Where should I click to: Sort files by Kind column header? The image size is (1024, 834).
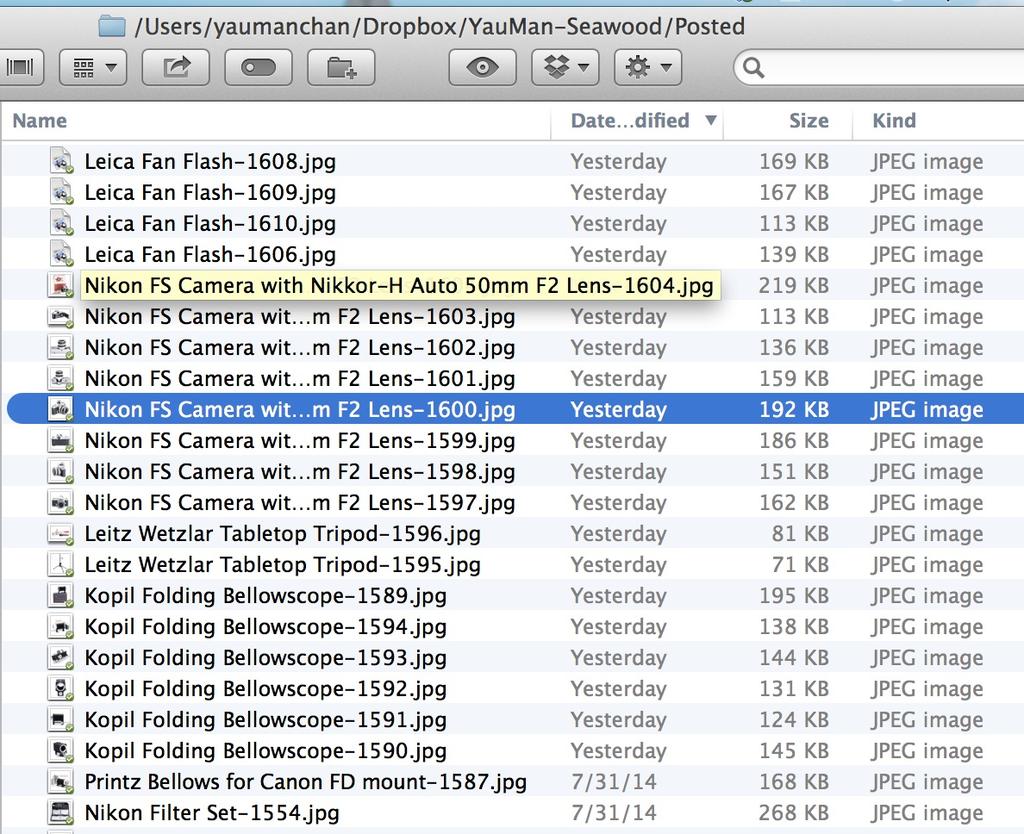[x=893, y=121]
